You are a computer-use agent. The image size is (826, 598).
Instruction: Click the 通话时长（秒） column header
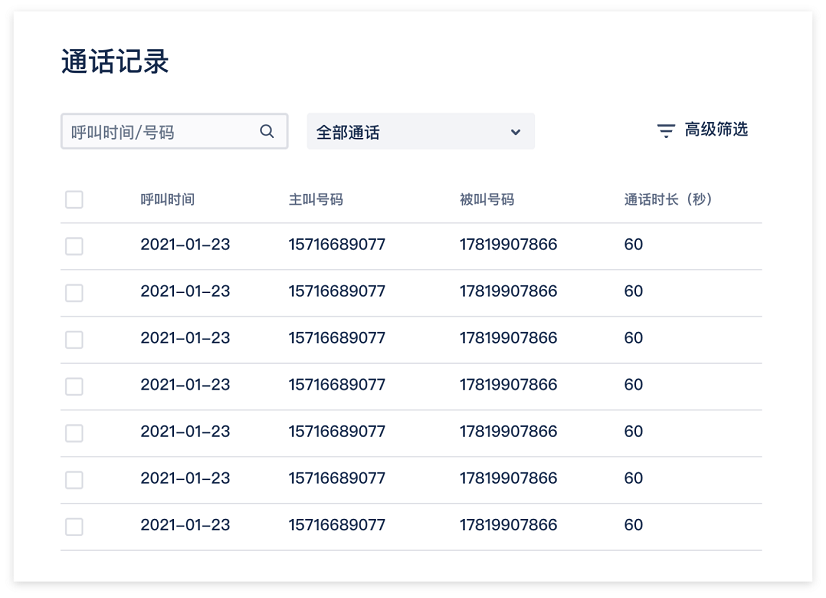[666, 199]
